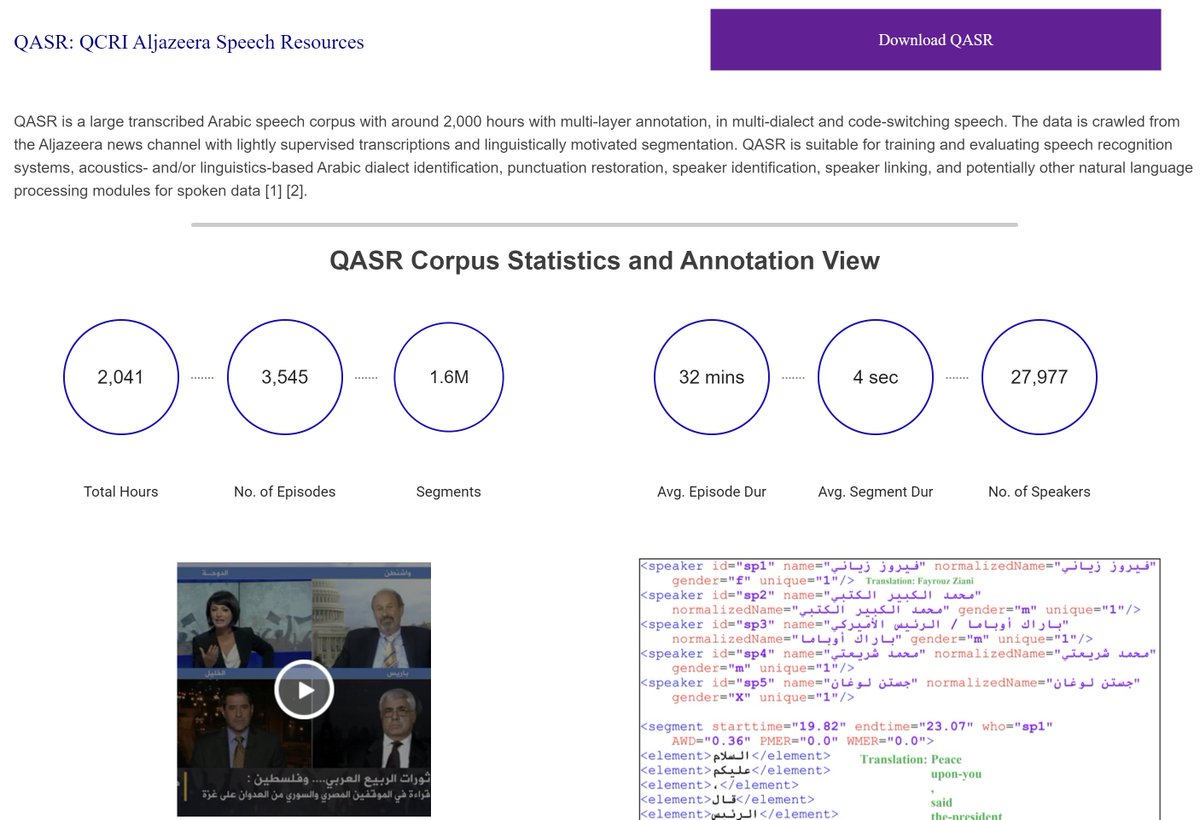Click the 'Avg. Episode Dur' label

click(x=711, y=492)
